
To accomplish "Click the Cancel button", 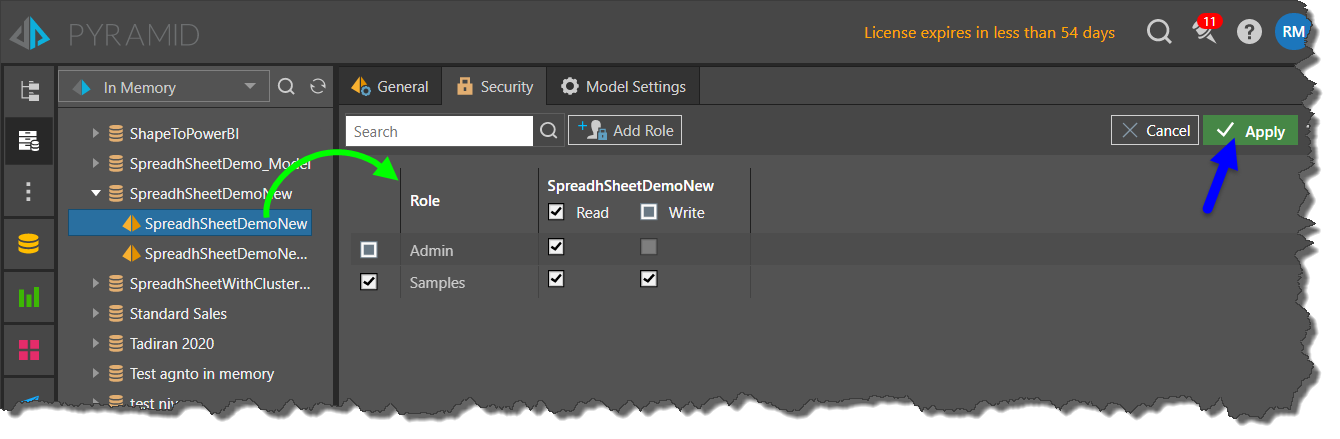I will pyautogui.click(x=1155, y=130).
